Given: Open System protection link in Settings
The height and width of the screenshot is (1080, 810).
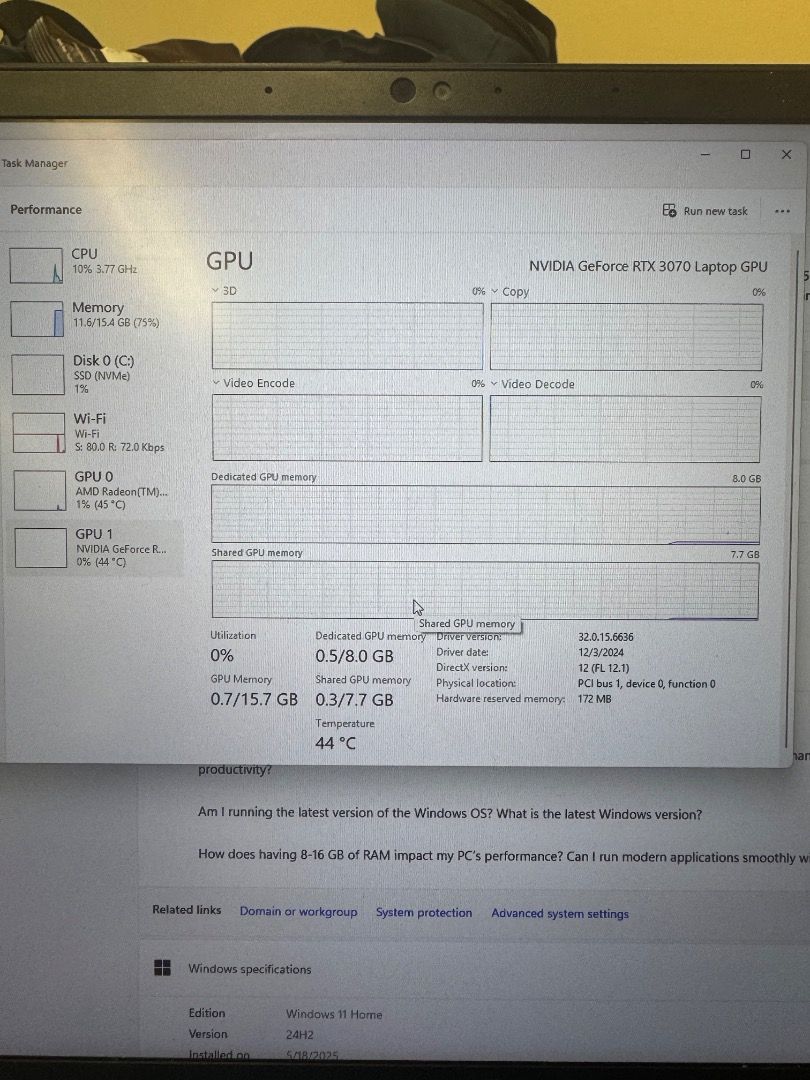Looking at the screenshot, I should 424,913.
